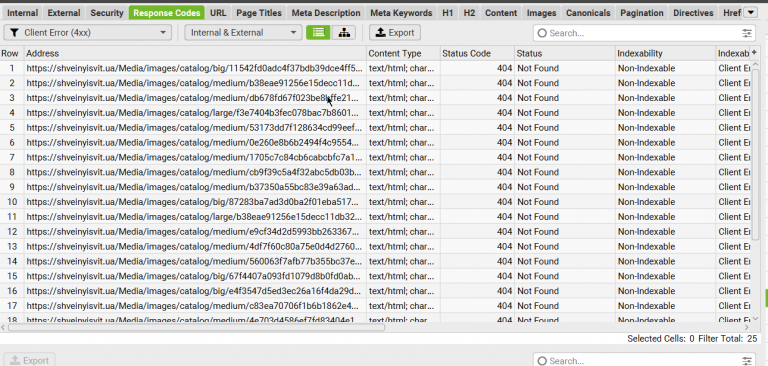This screenshot has width=768, height=366.
Task: Click the scroll left arrow of horizontal scrollbar
Action: click(3, 327)
